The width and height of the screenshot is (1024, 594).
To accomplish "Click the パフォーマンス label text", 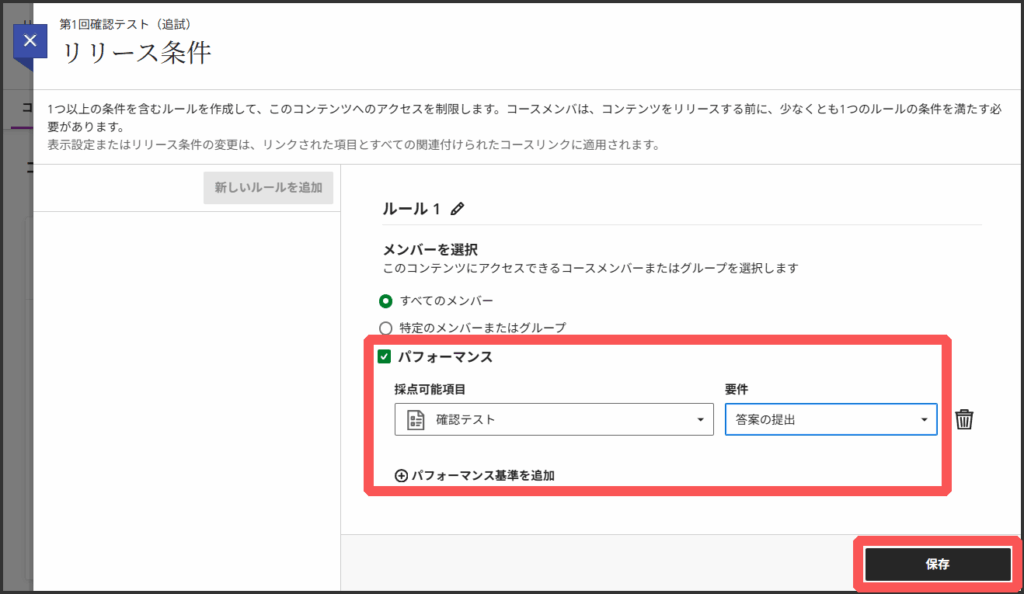I will (445, 357).
